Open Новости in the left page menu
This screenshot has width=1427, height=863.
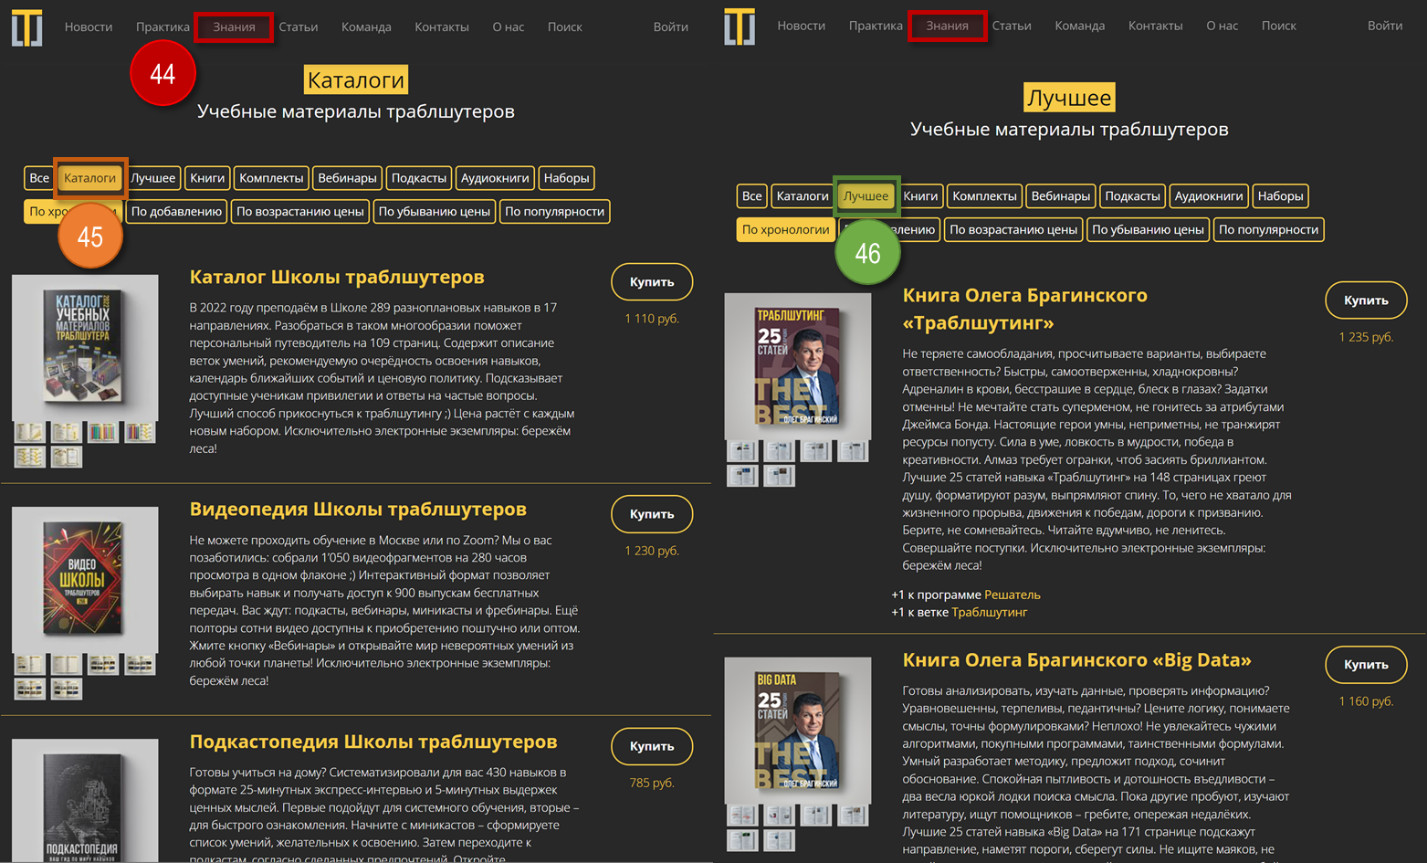point(88,27)
